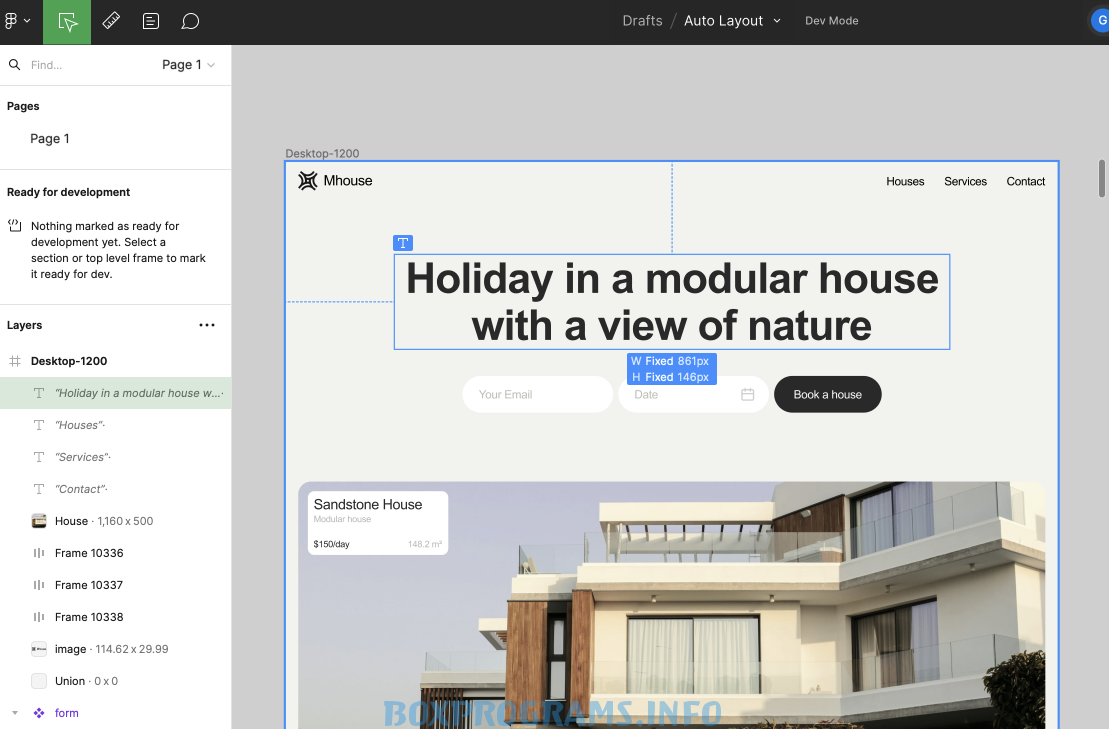This screenshot has width=1109, height=729.
Task: Select the Comment tool
Action: [x=190, y=21]
